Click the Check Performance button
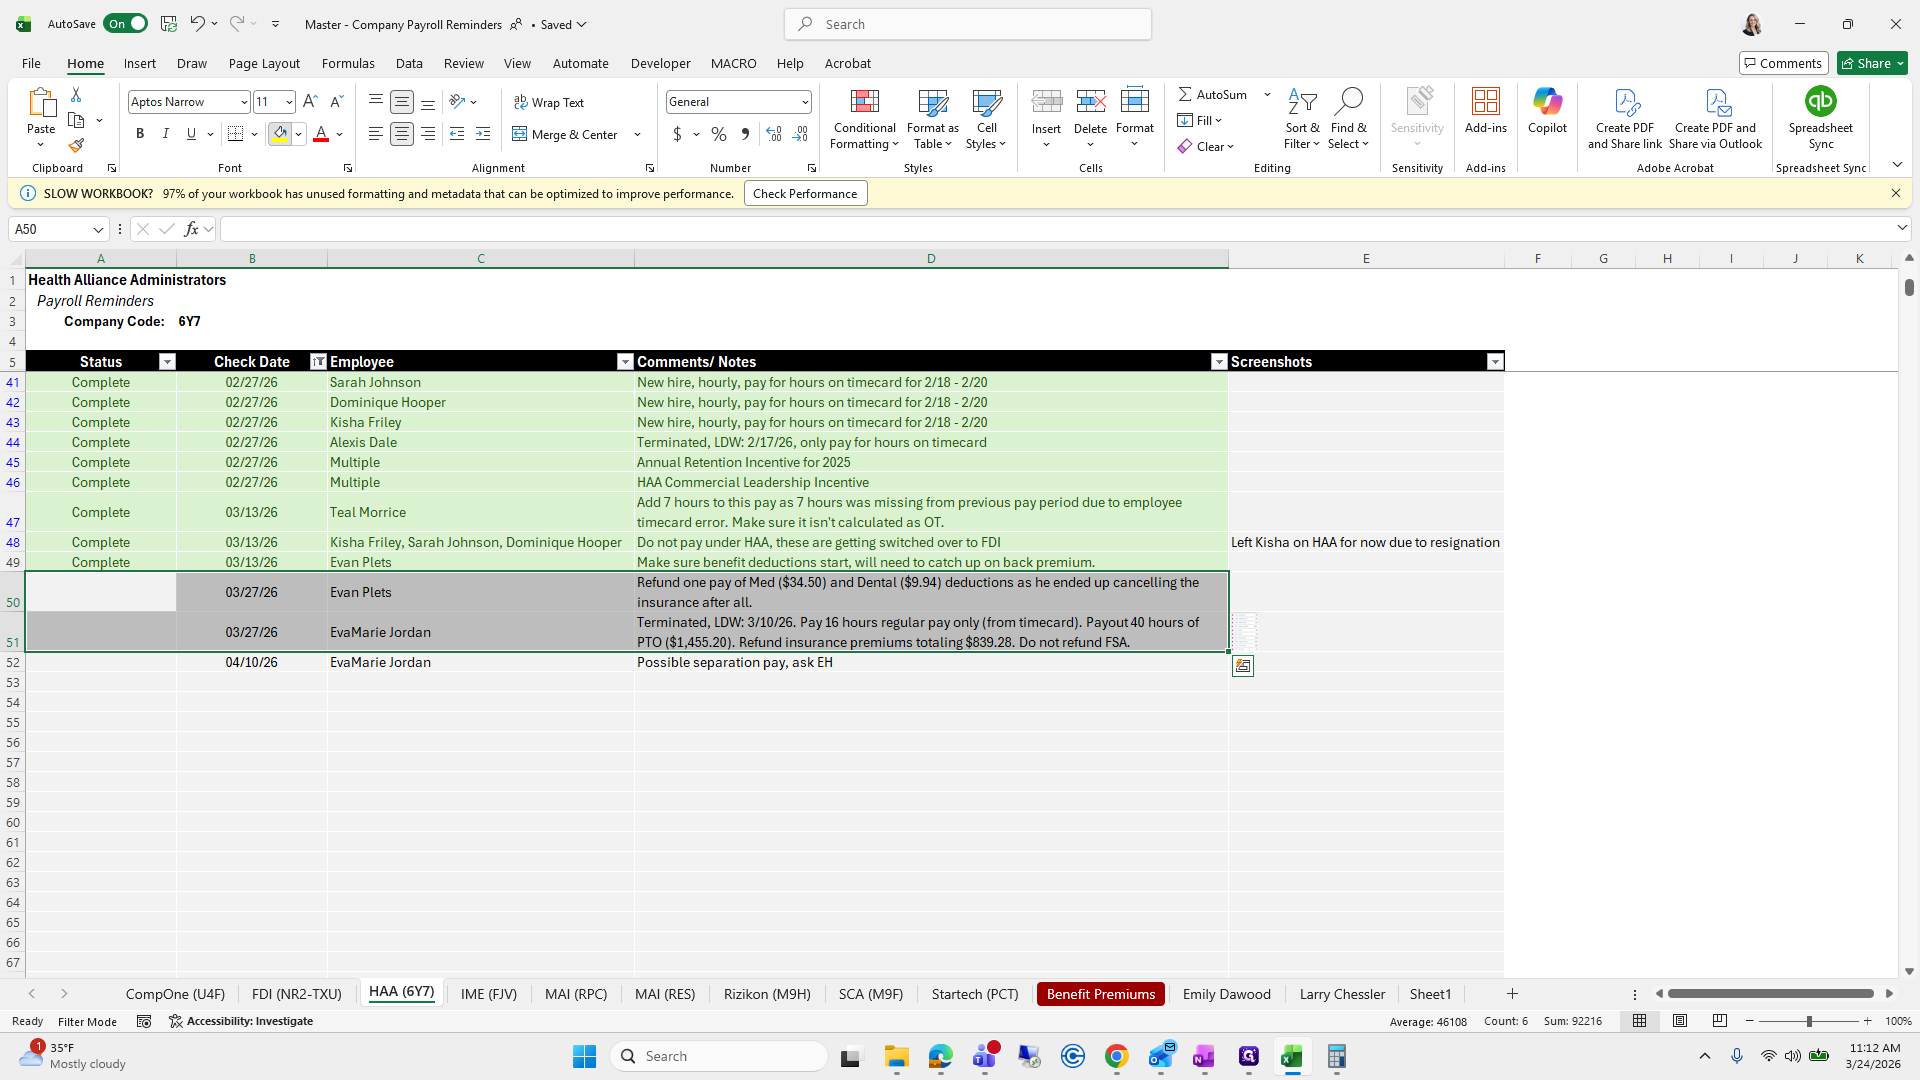 (x=805, y=194)
